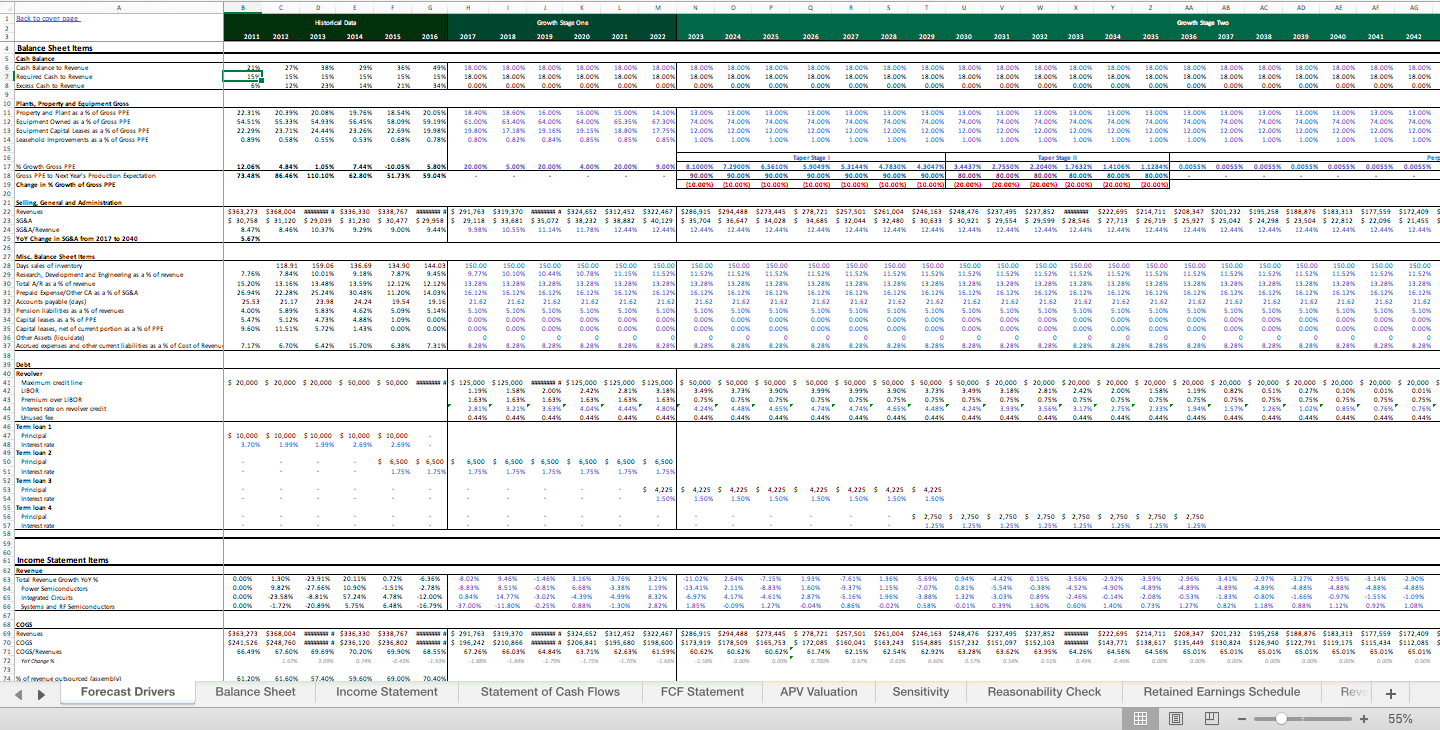Click Income Statement Items heading
1440x730 pixels.
click(62, 560)
